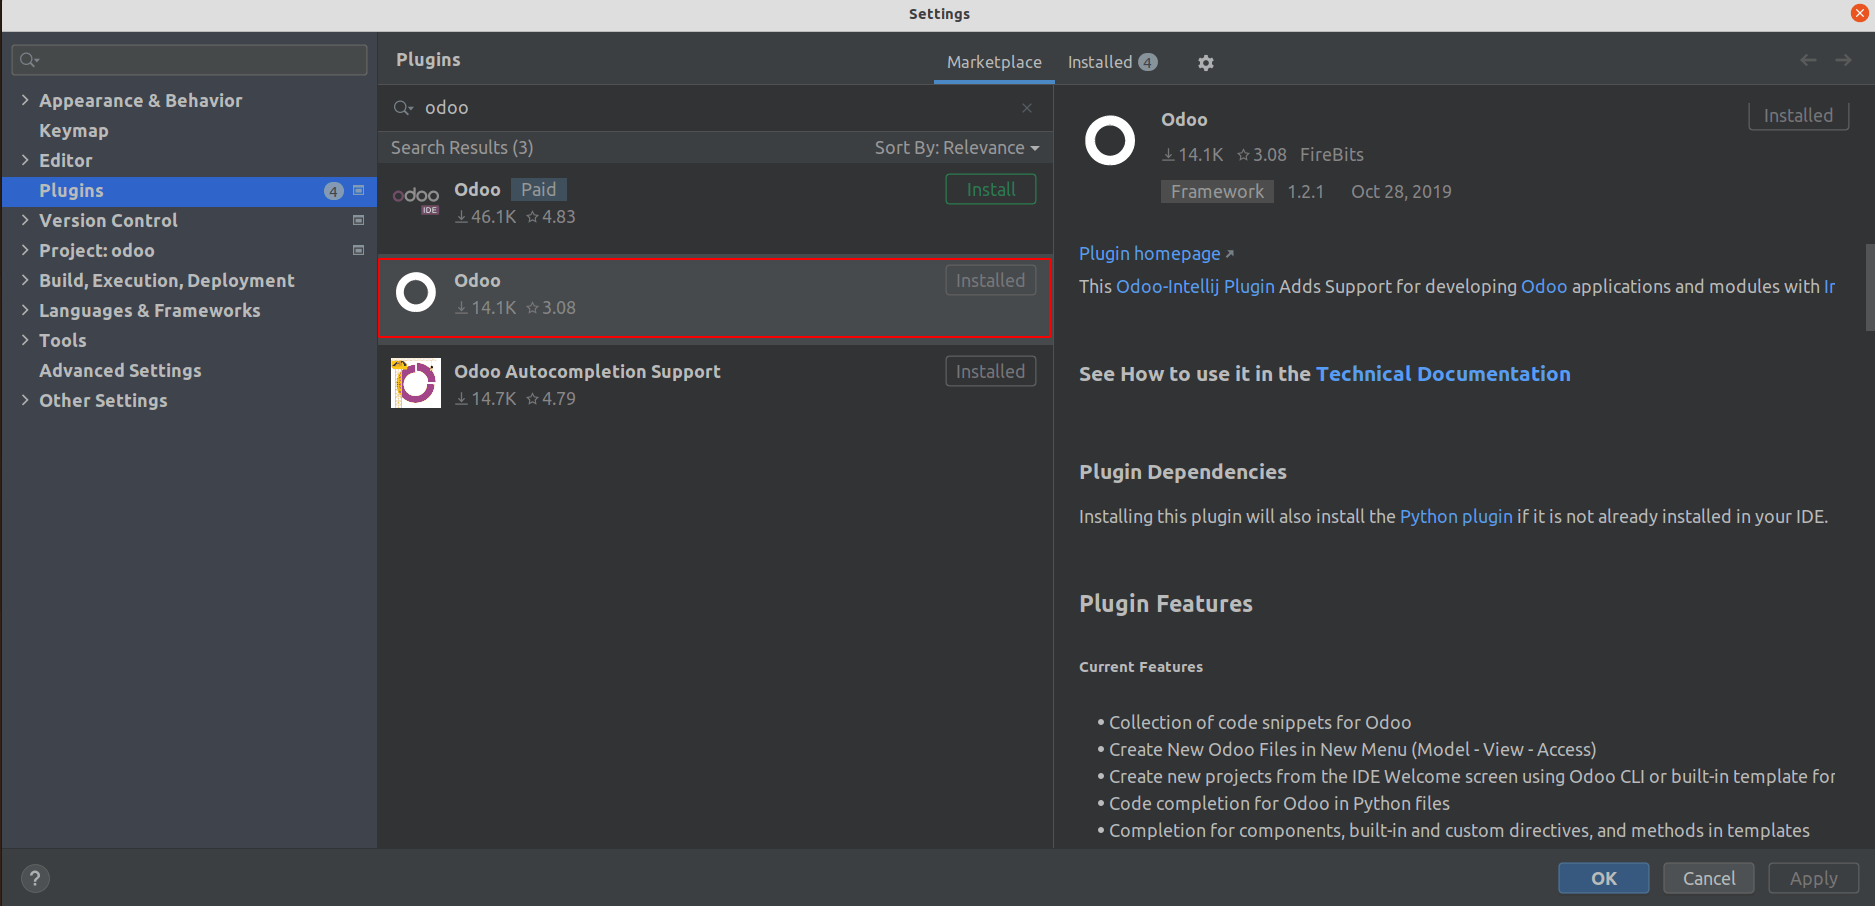Click the Plugin Features heading
The image size is (1875, 906).
(1166, 604)
